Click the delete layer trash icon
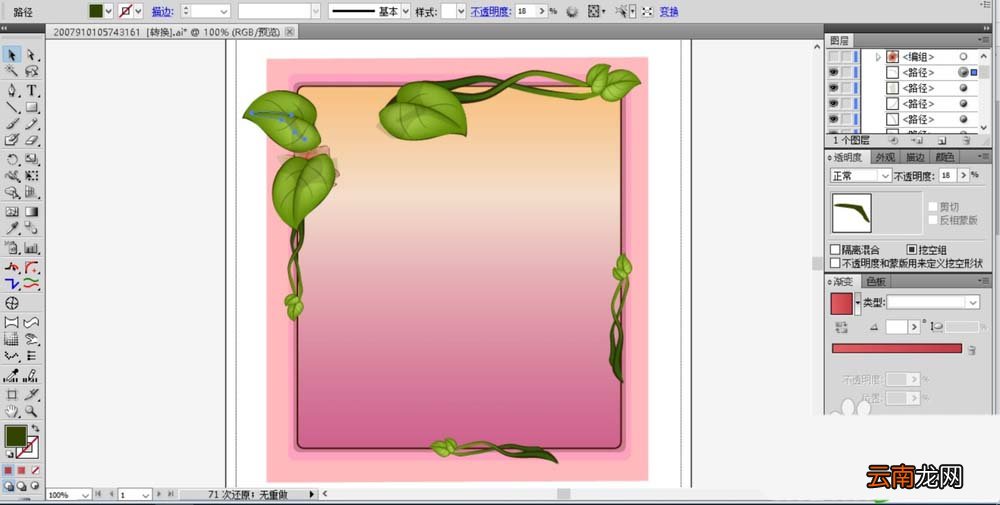 click(966, 140)
